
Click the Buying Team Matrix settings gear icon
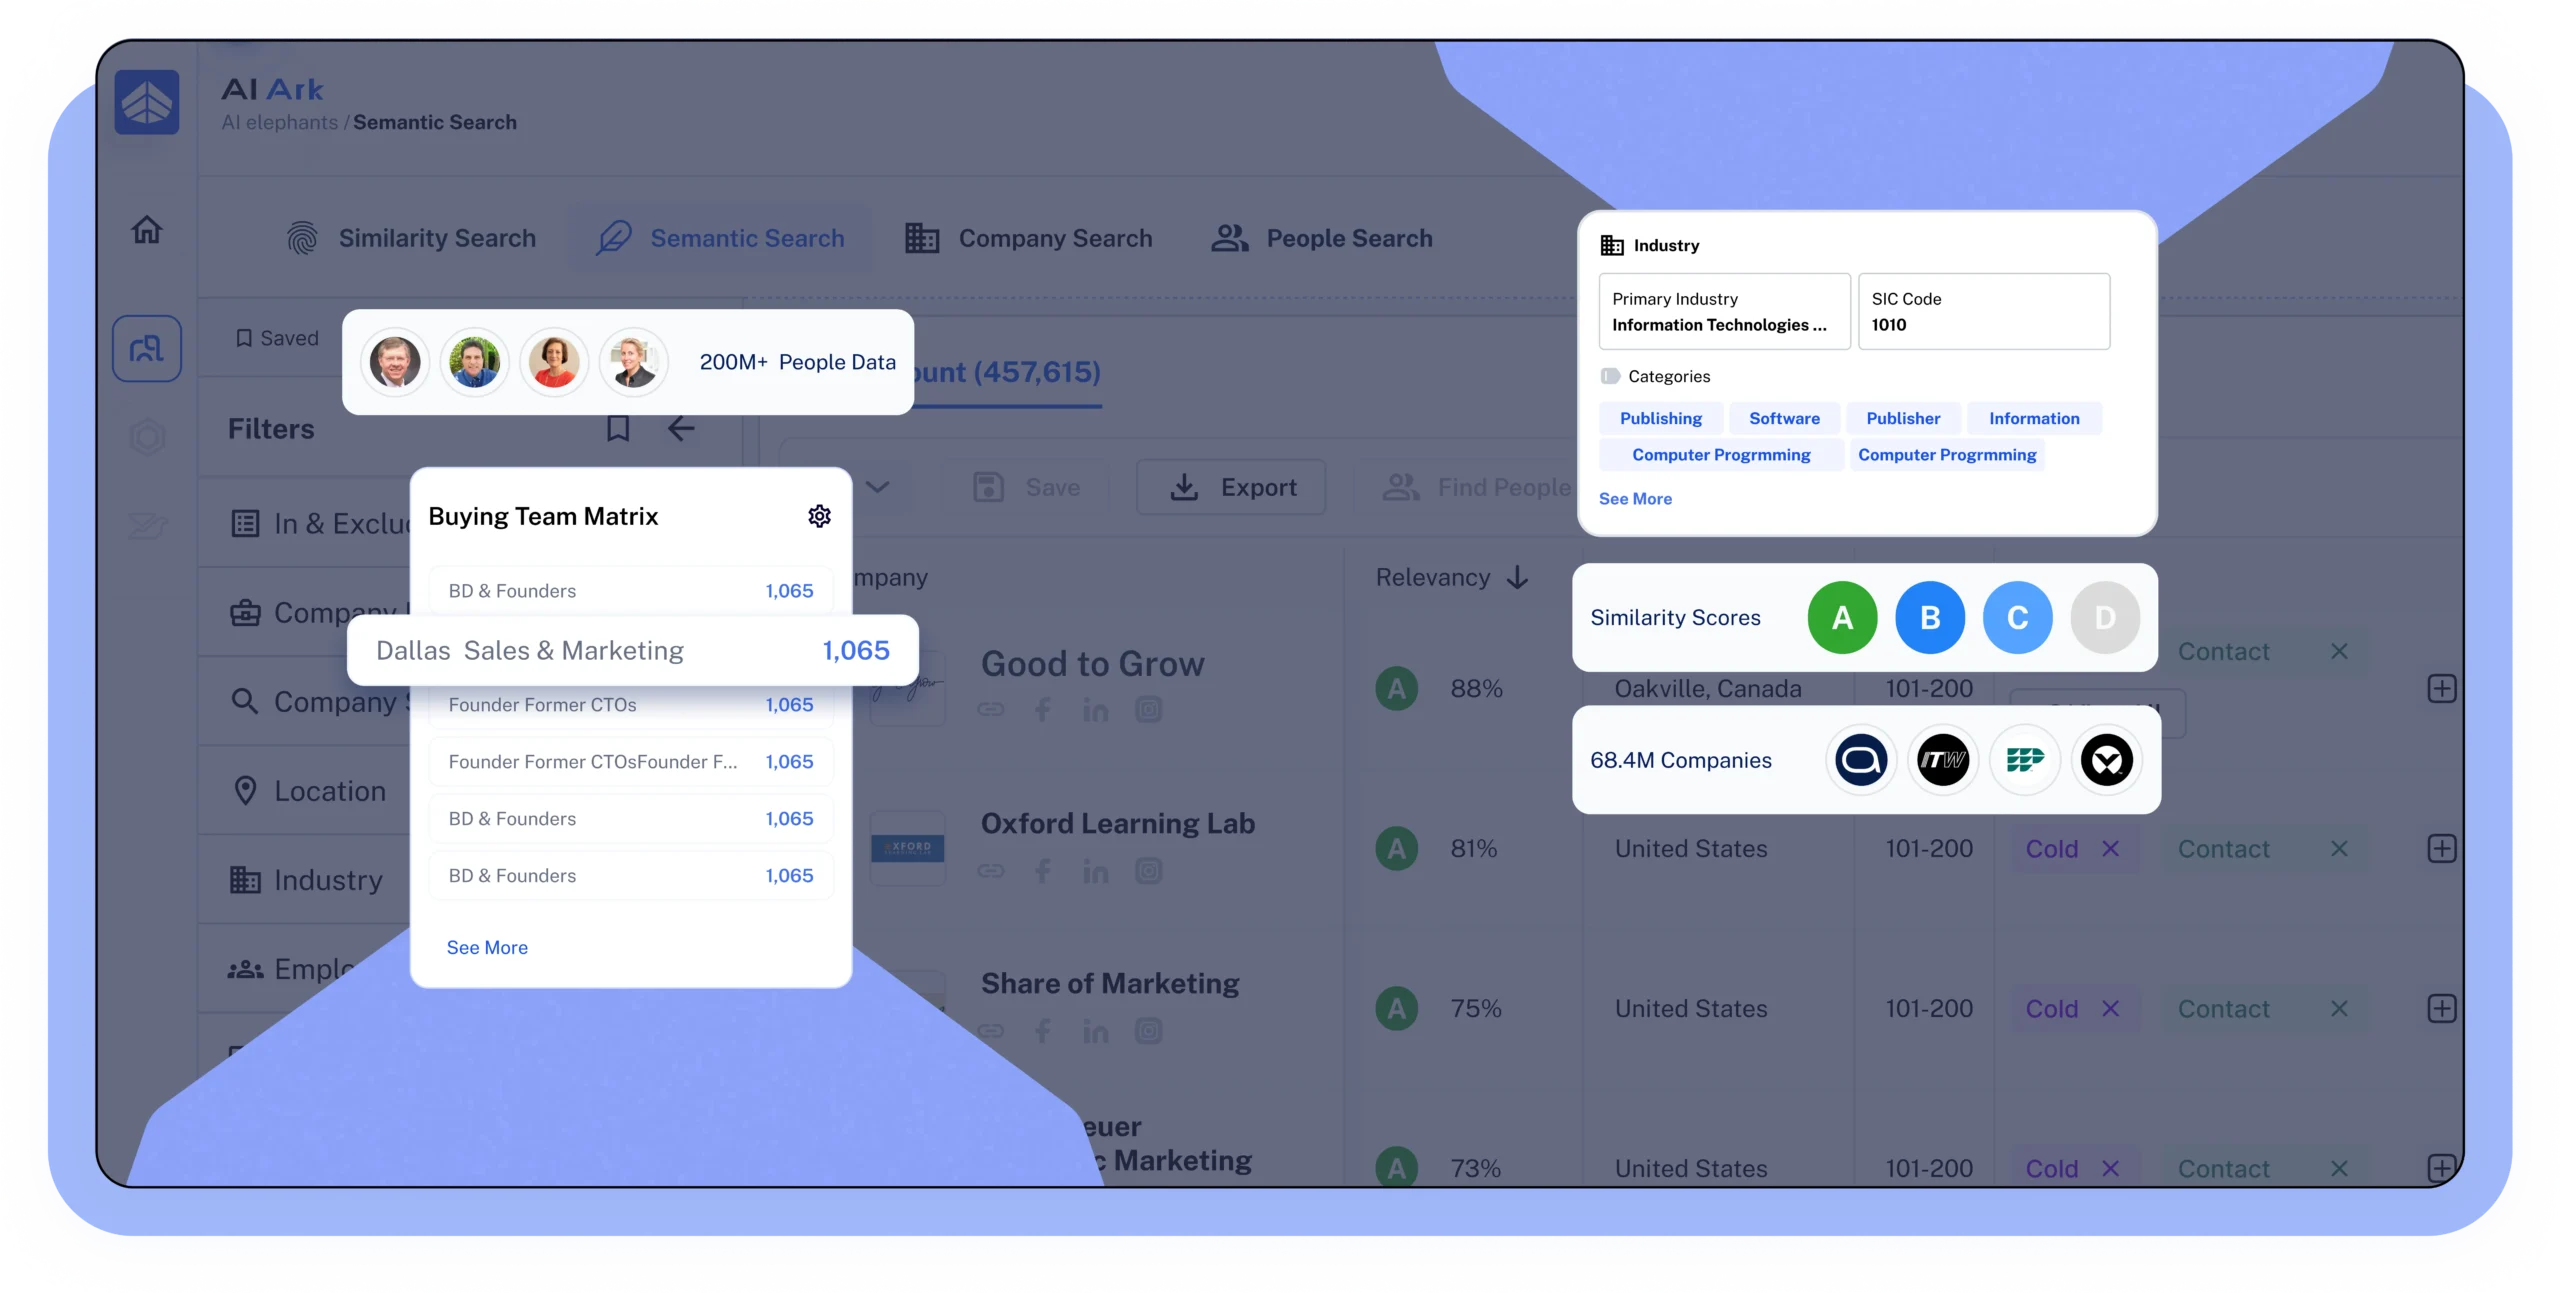click(818, 516)
